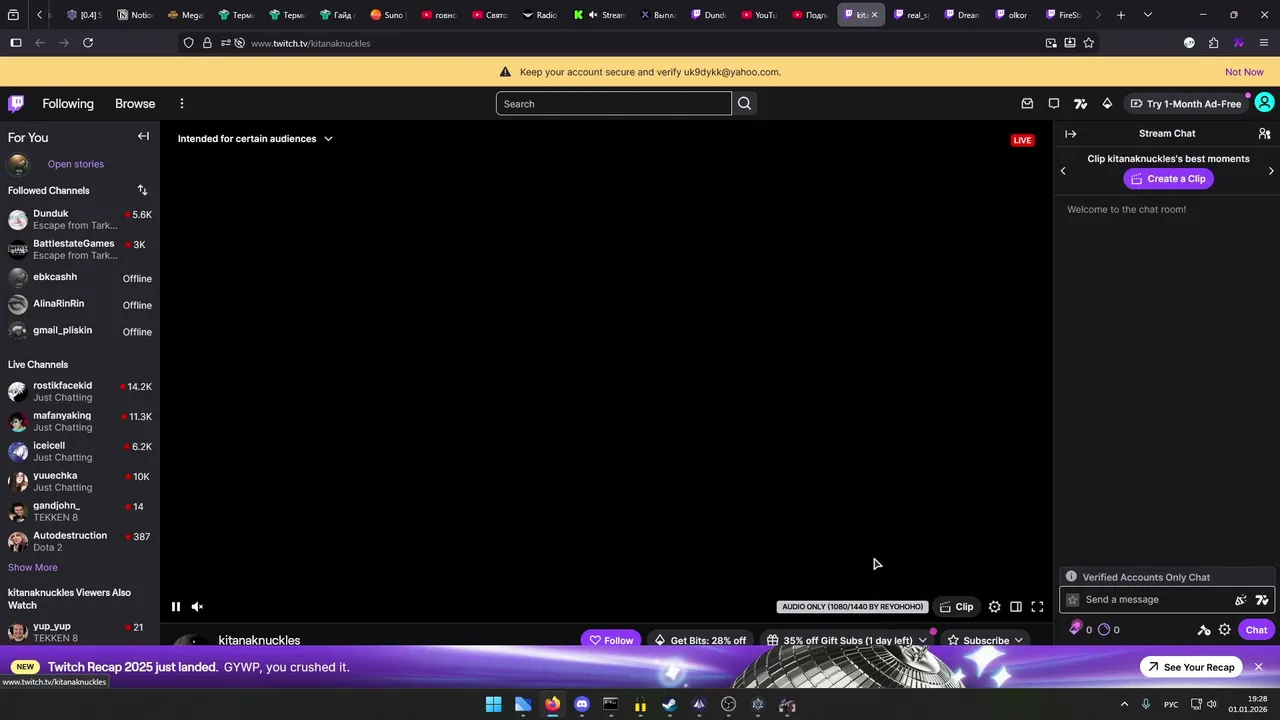This screenshot has height=720, width=1280.
Task: Open the 7TV emote menu in chat input
Action: tap(1262, 600)
